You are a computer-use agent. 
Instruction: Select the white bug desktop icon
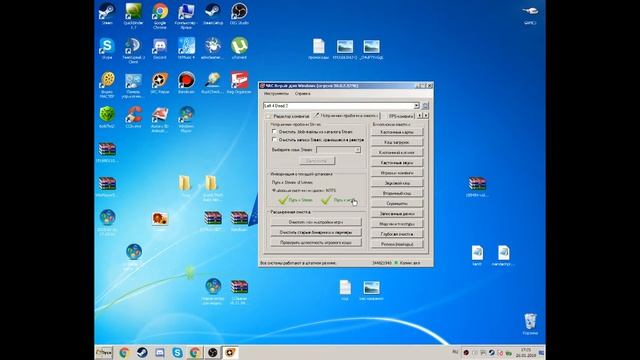point(213,48)
